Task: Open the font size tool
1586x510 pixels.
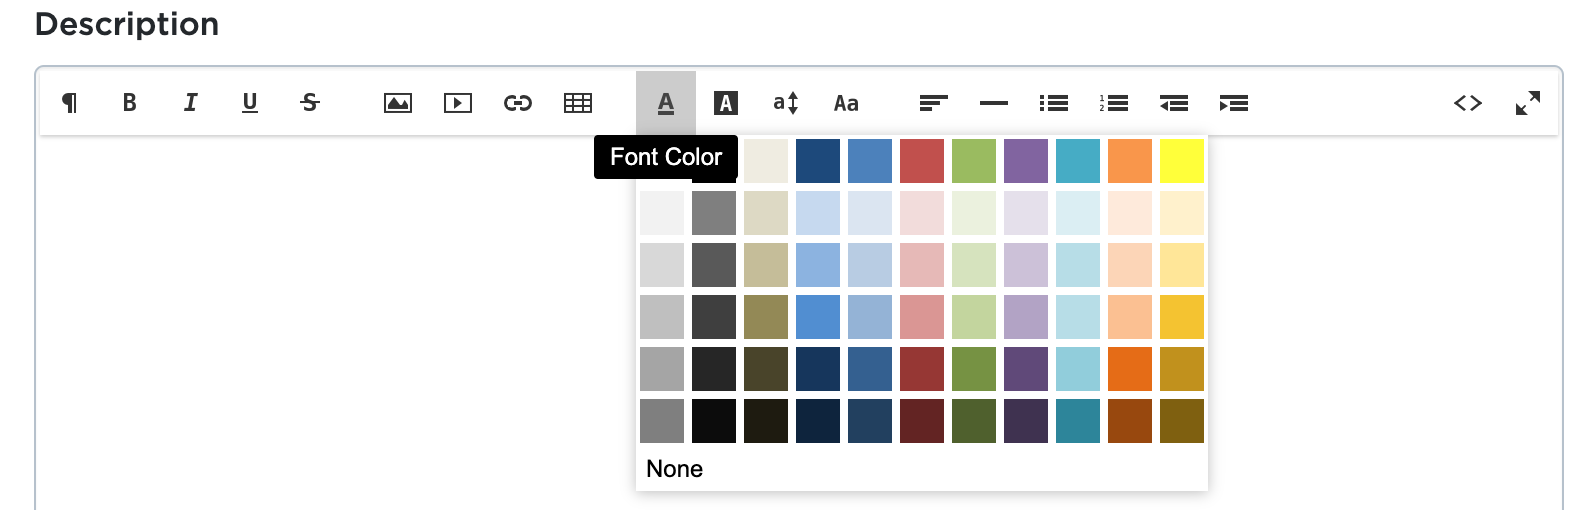Action: pyautogui.click(x=786, y=103)
